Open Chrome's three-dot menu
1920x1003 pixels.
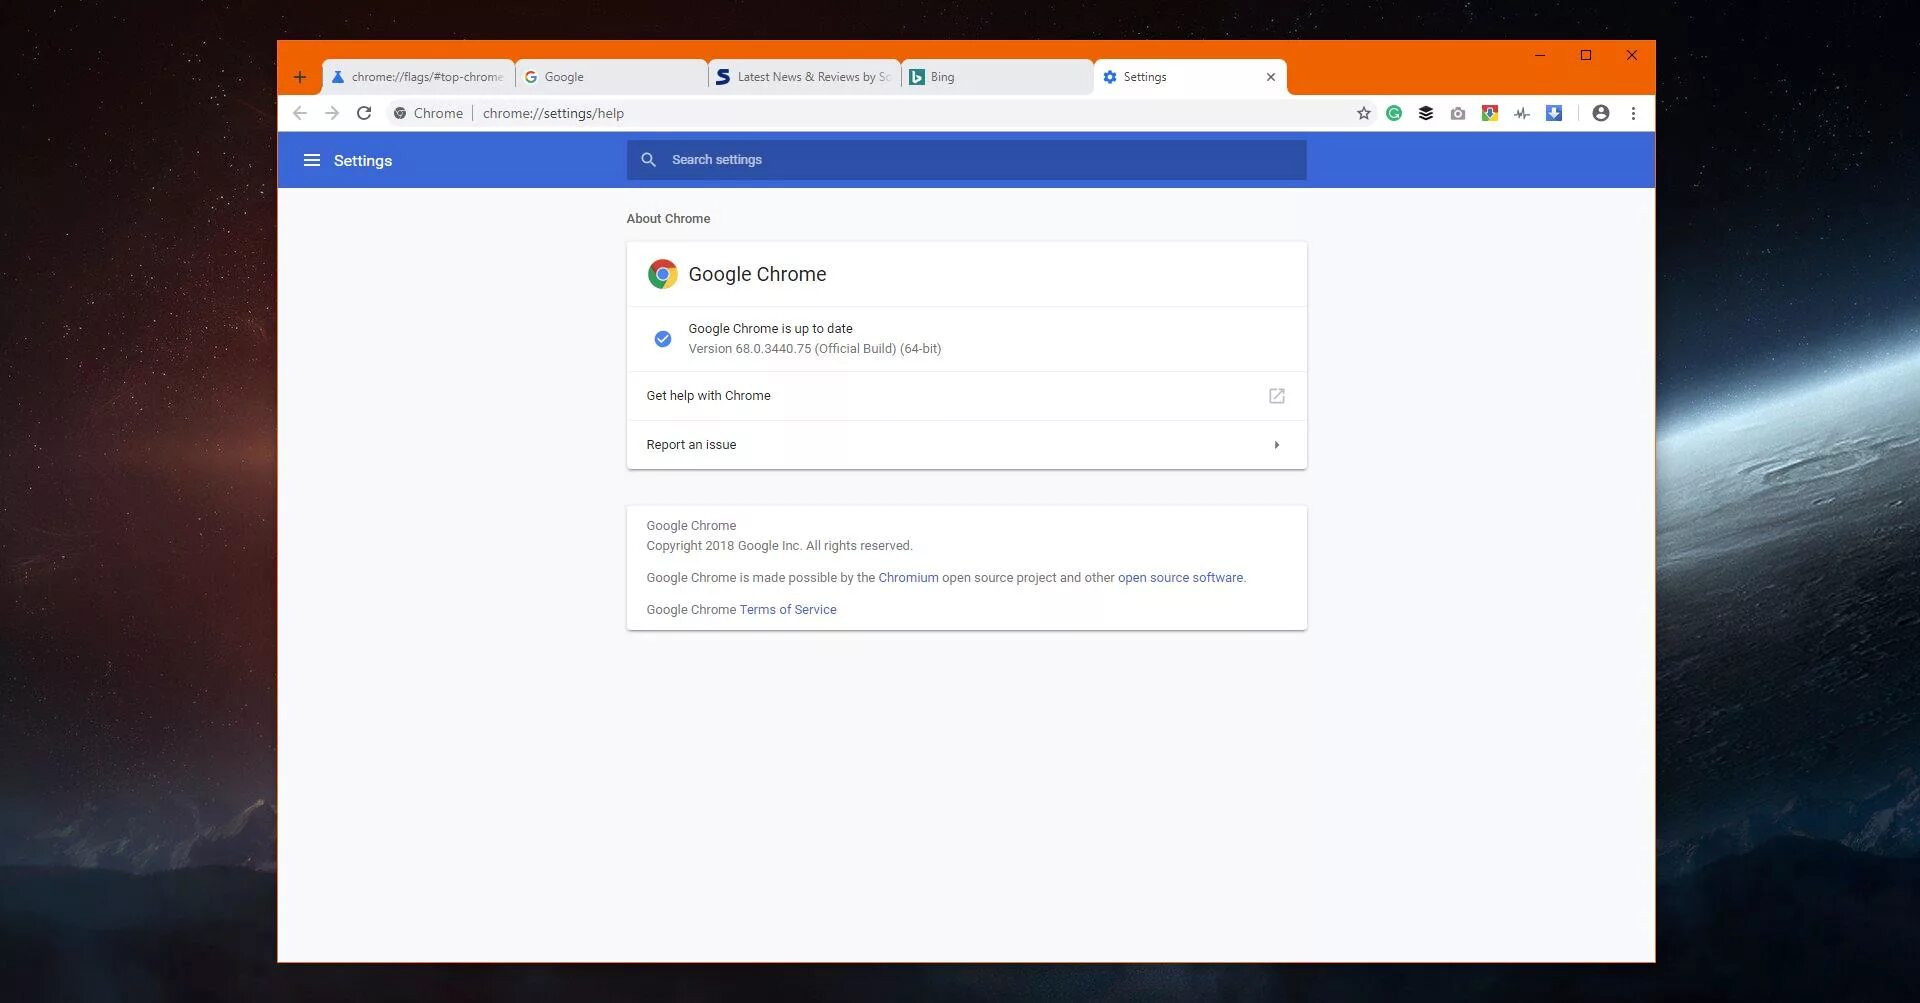(1634, 113)
